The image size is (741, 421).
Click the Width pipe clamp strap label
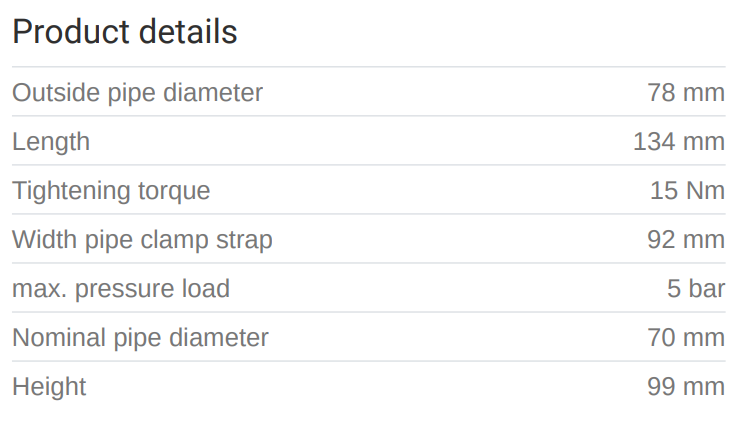(142, 240)
